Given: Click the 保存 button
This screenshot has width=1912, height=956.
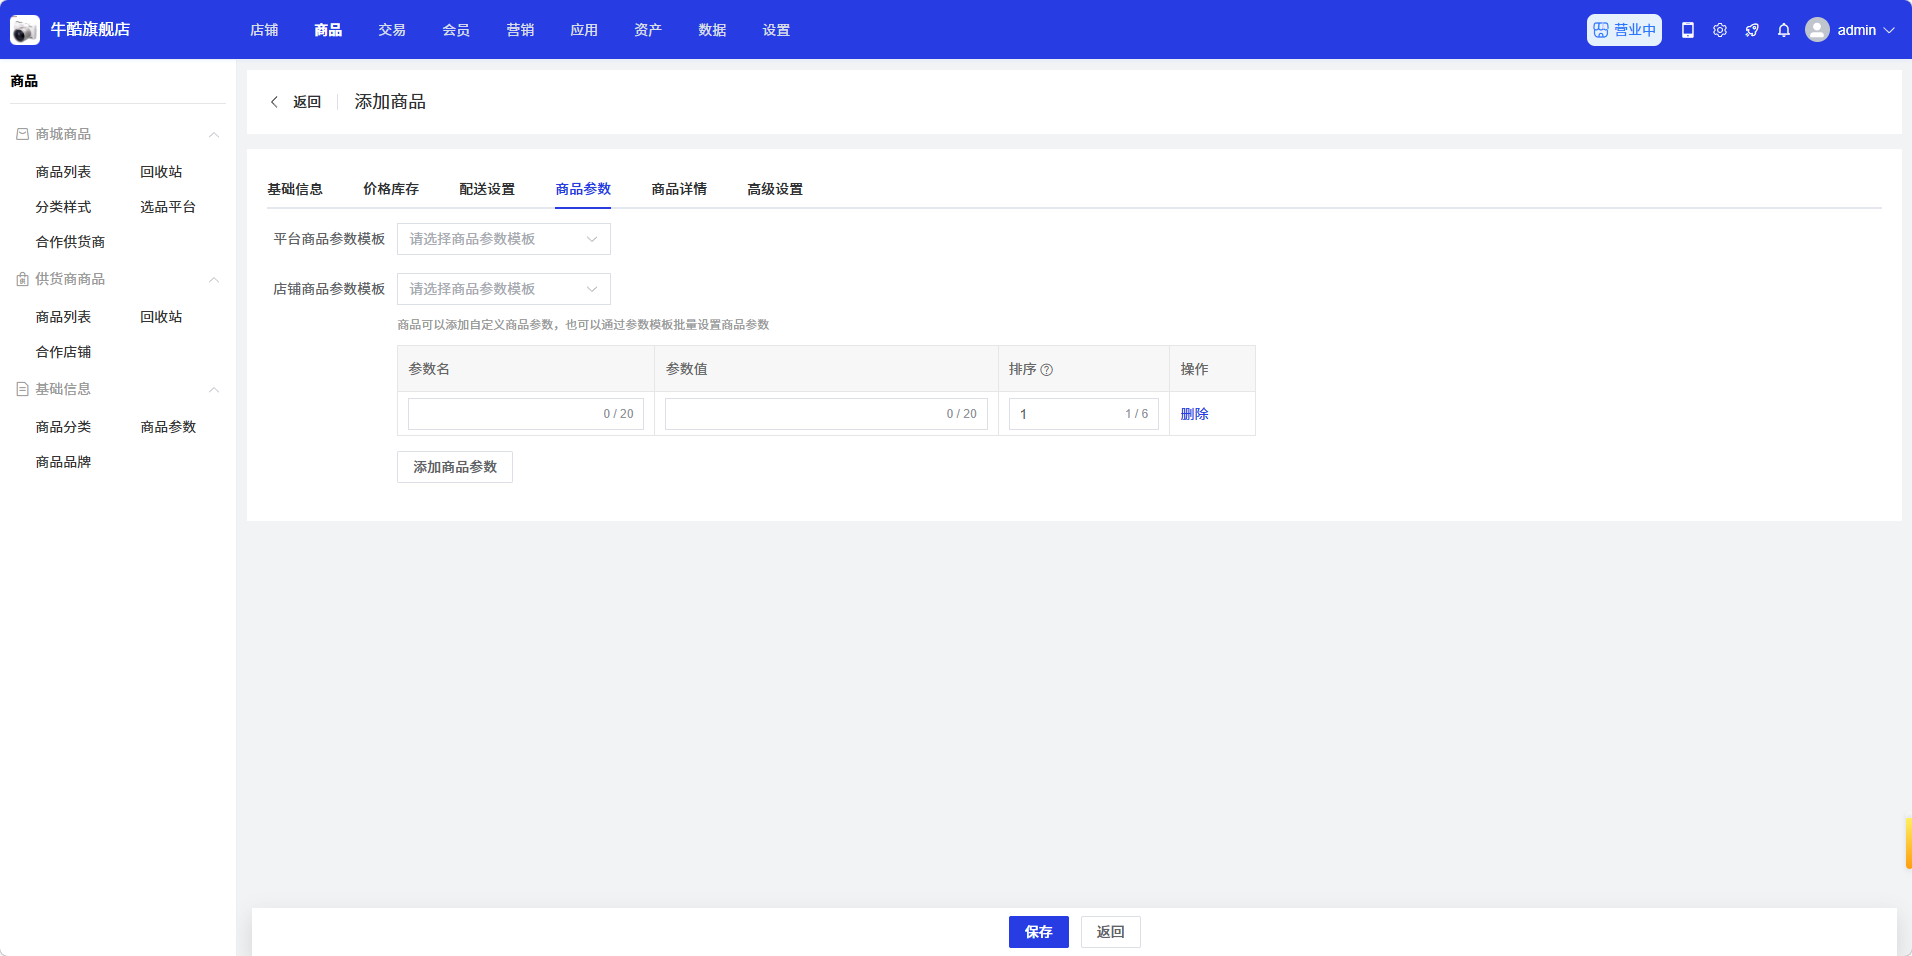Looking at the screenshot, I should [1038, 932].
